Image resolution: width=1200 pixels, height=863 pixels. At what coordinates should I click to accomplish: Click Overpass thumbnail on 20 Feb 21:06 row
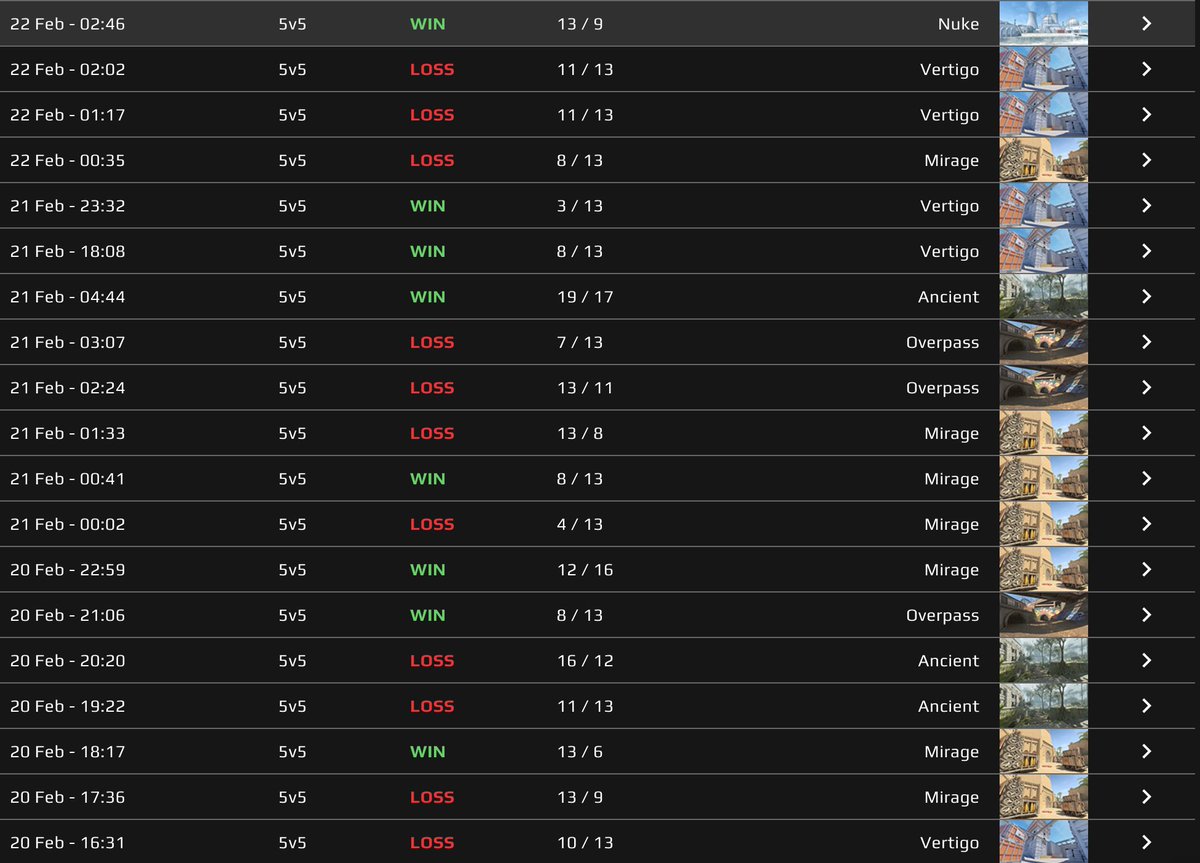1043,615
